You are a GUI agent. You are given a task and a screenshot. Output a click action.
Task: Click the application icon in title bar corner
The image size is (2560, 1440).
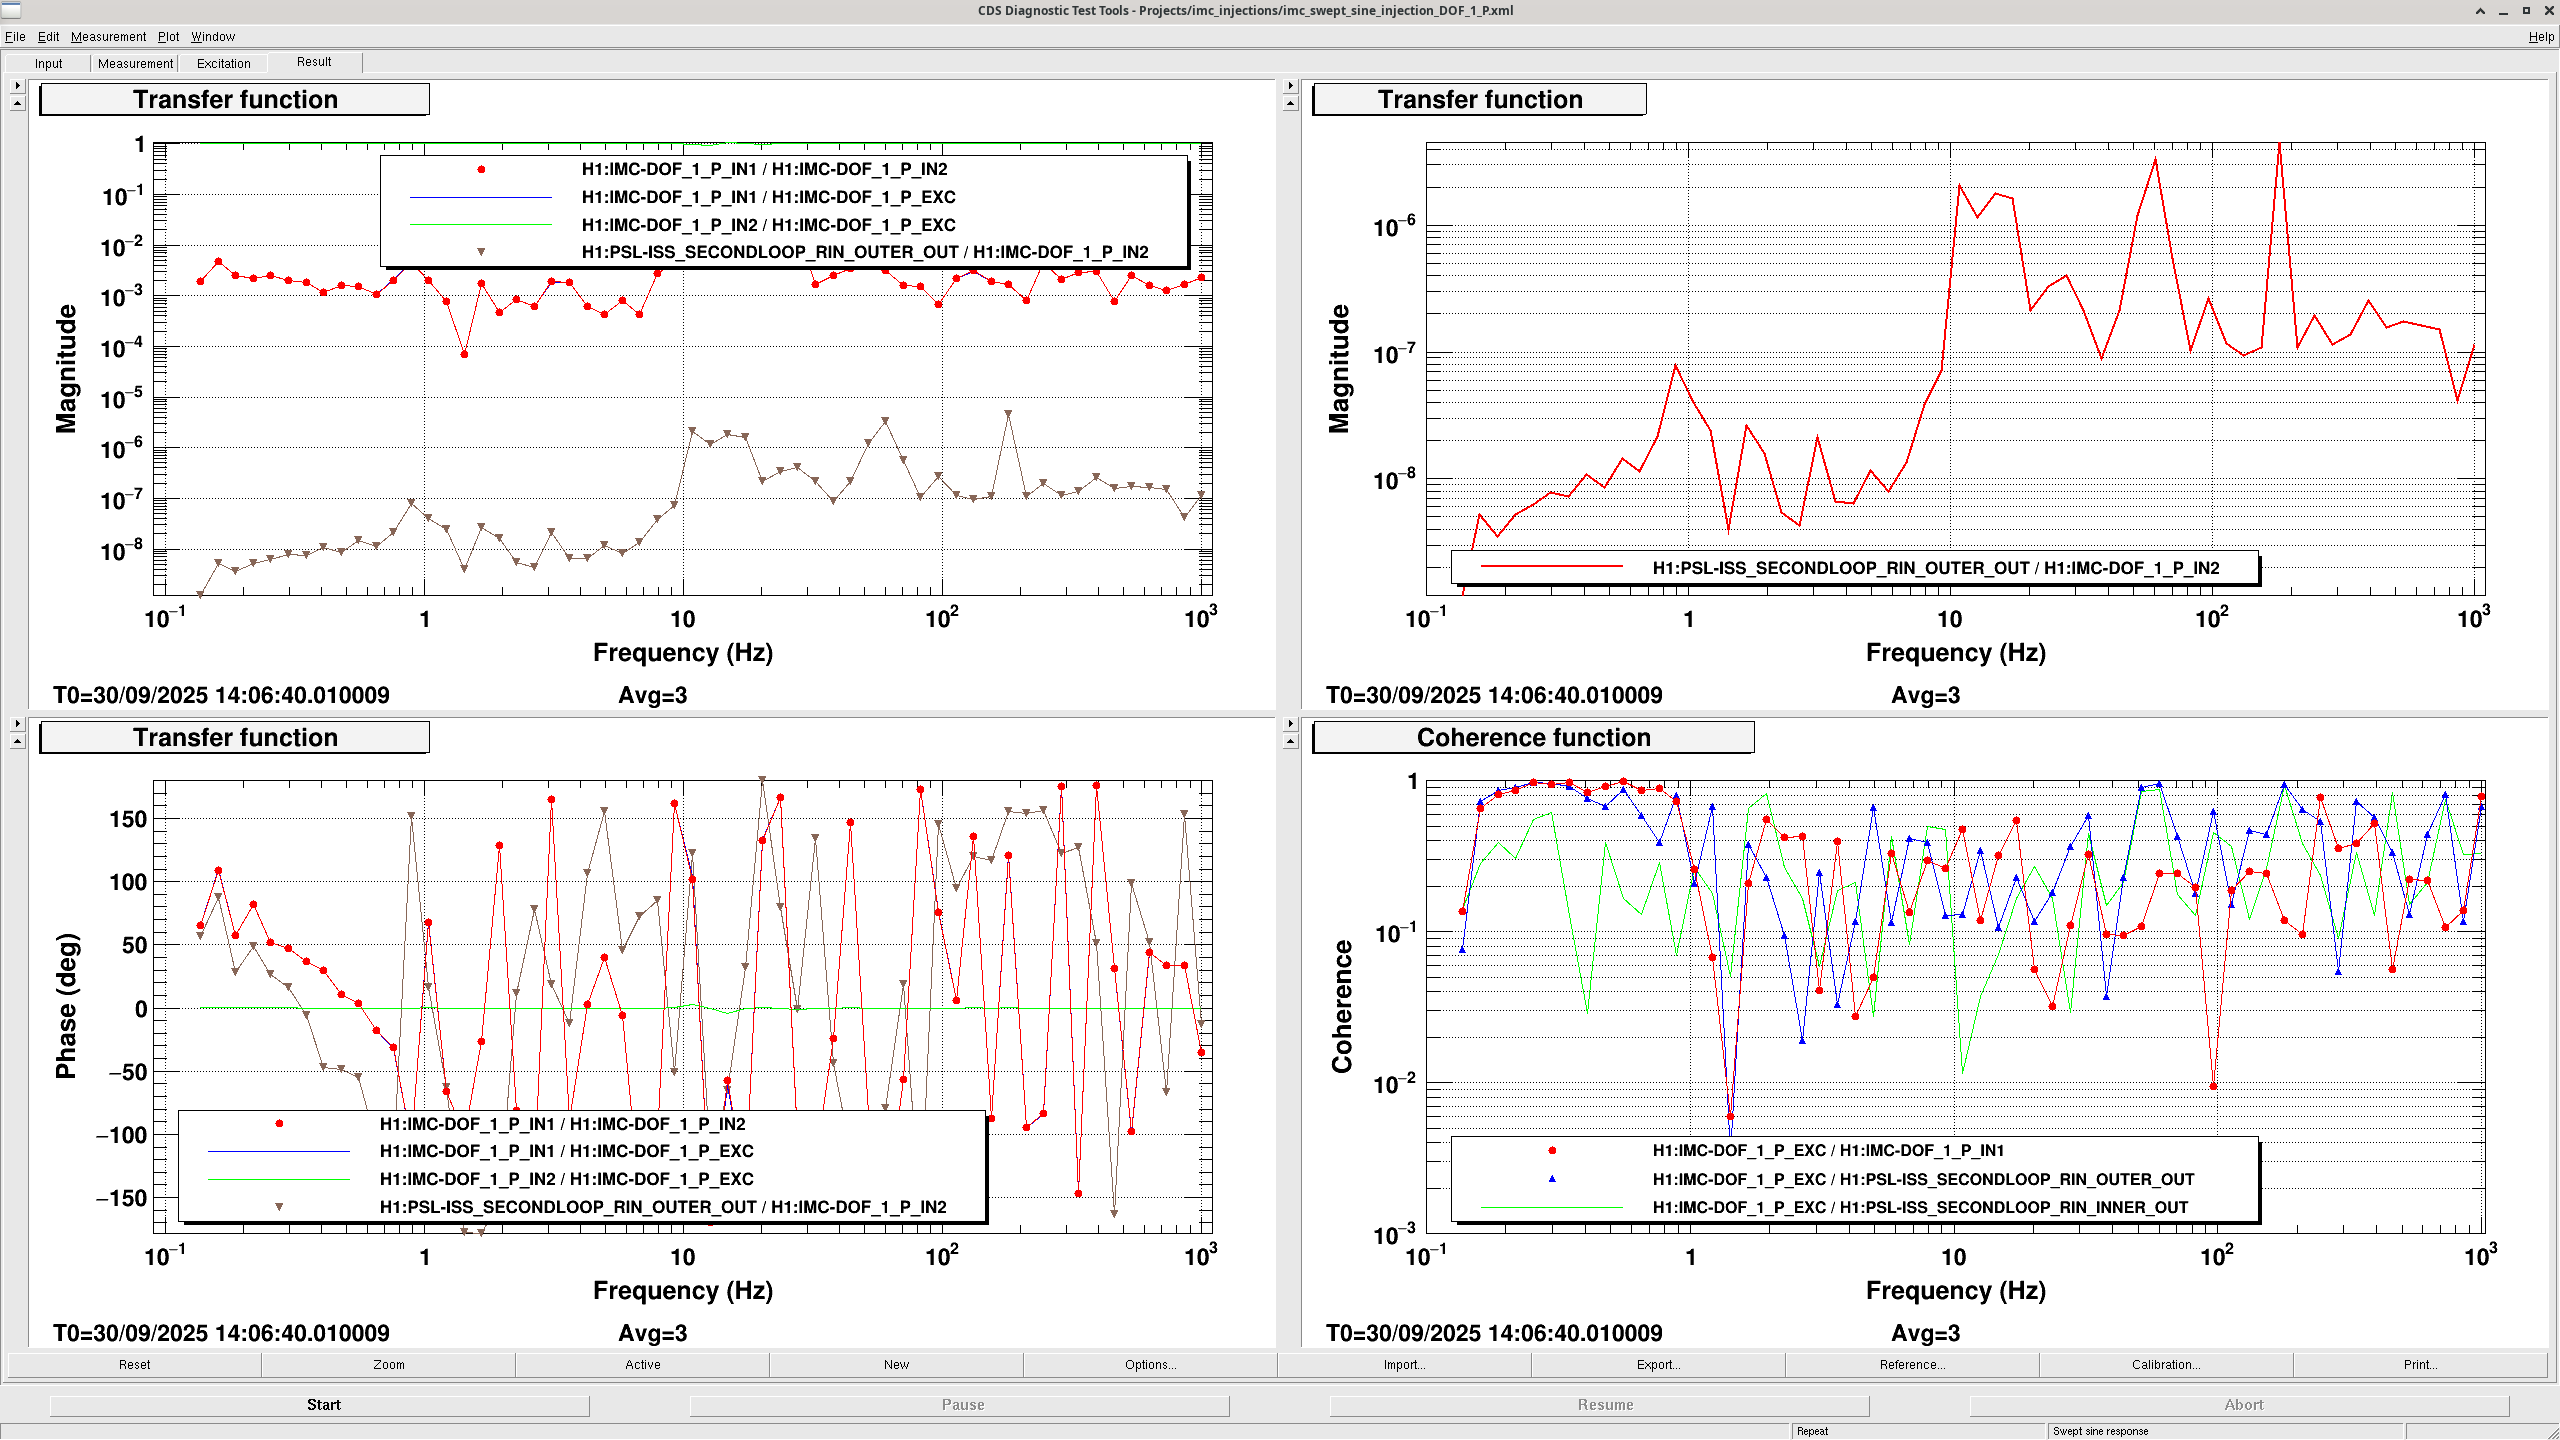[10, 11]
